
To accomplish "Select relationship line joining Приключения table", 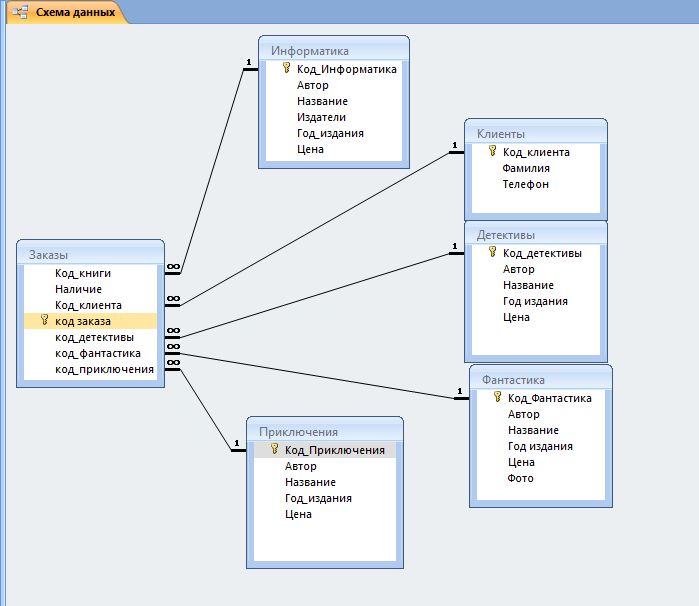I will tap(206, 410).
